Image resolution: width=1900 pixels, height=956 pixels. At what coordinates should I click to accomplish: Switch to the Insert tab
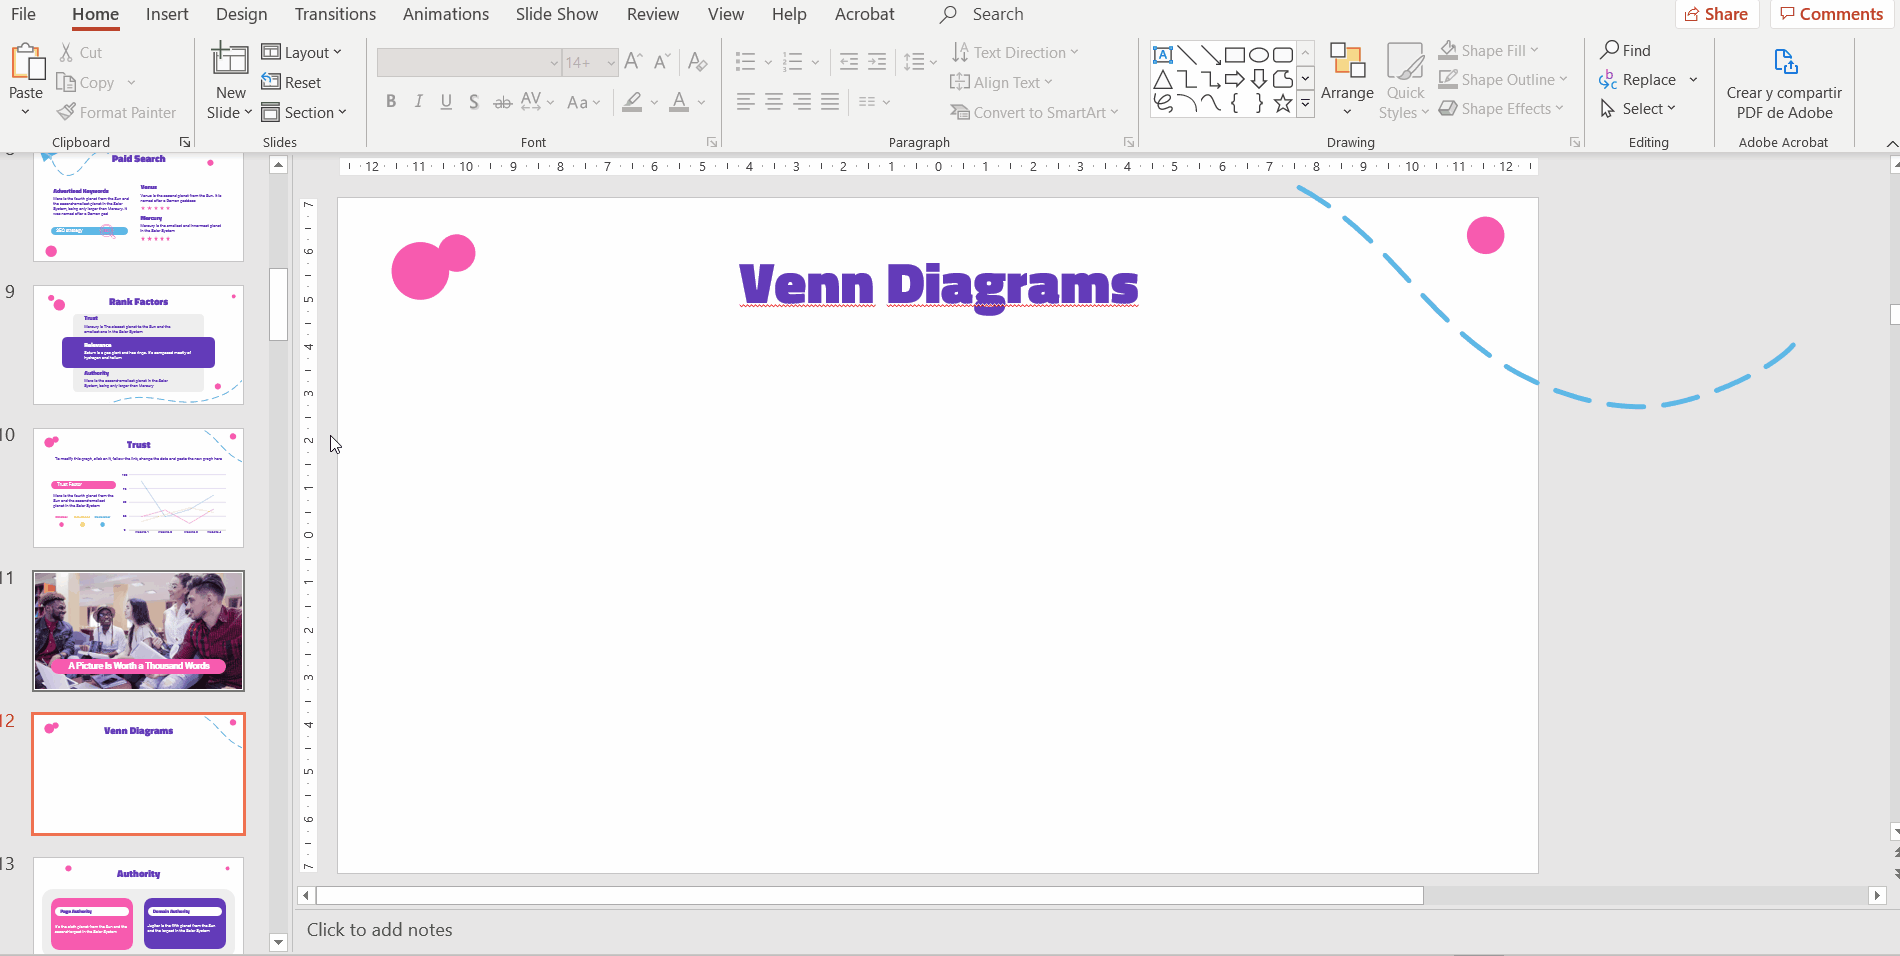point(166,14)
